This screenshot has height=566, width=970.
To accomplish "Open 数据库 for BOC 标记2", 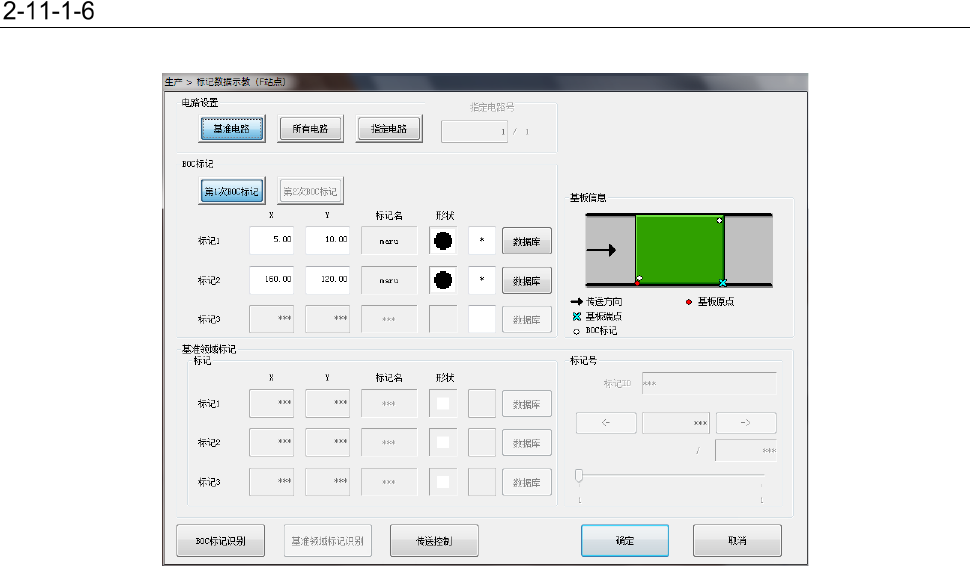I will click(x=526, y=280).
